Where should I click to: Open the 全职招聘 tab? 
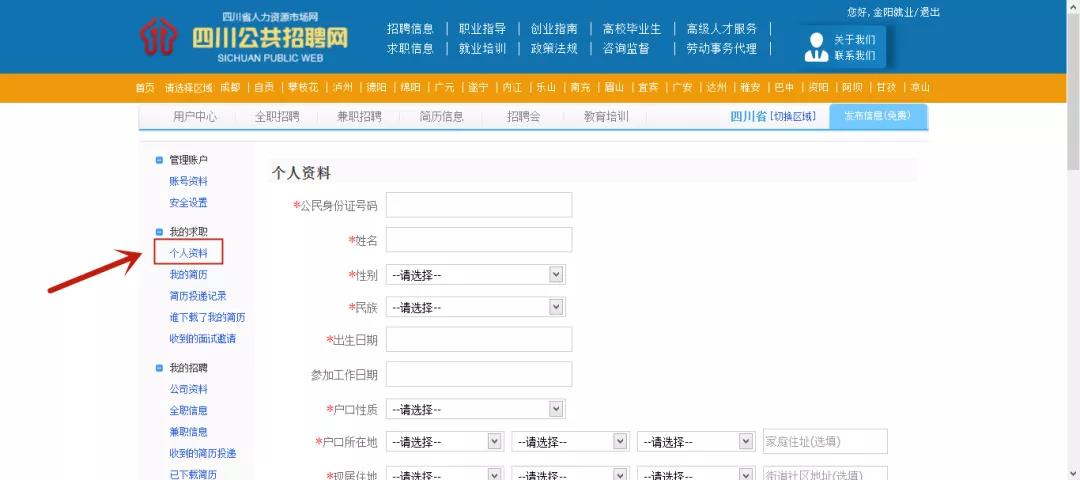(277, 117)
